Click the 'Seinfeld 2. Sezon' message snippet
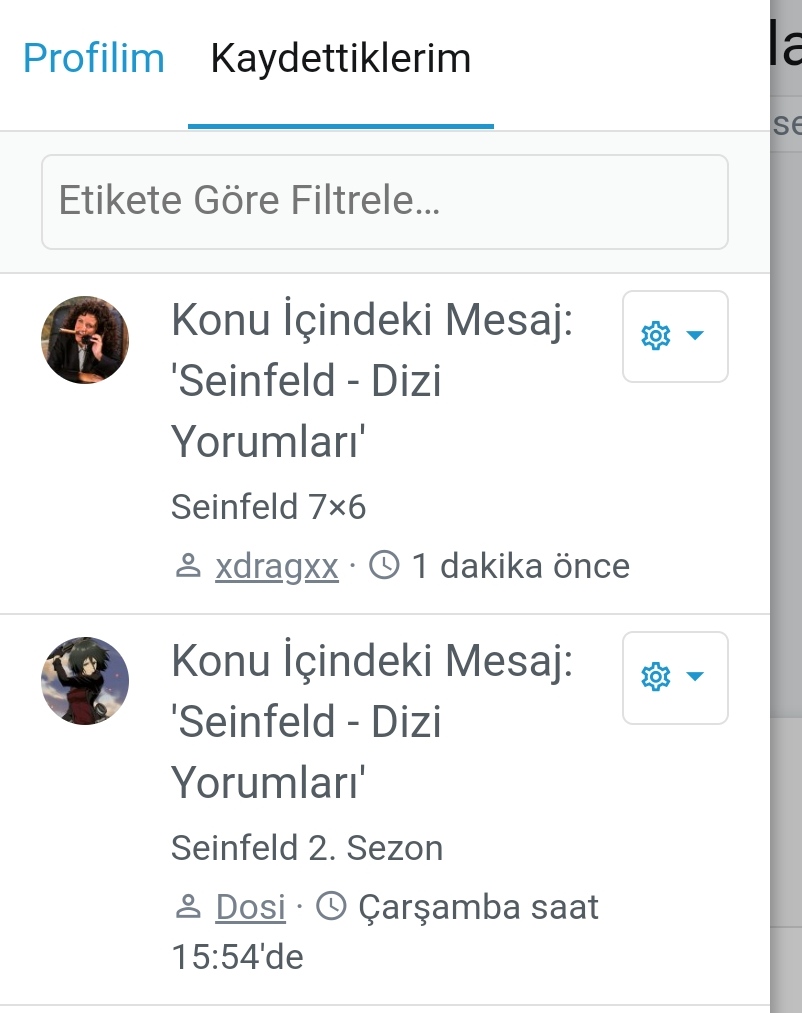Viewport: 802px width, 1013px height. [306, 848]
